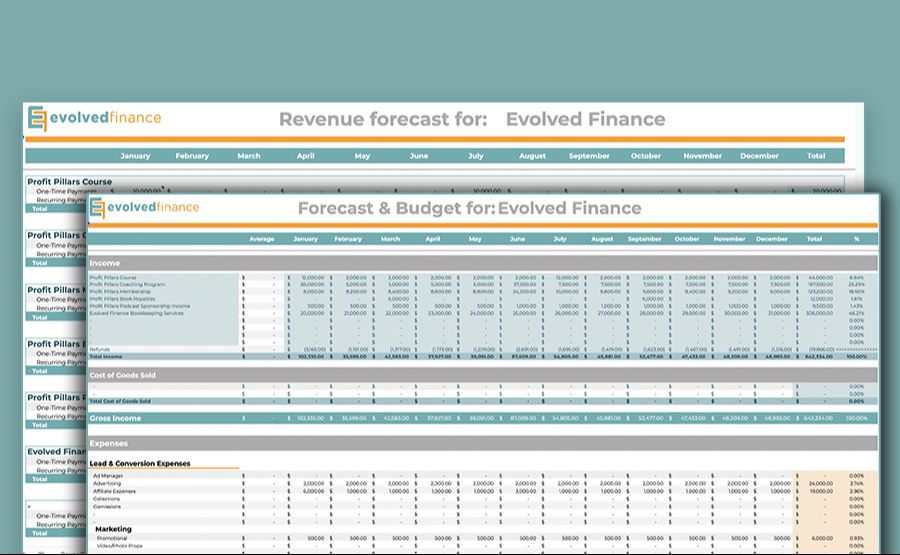Screen dimensions: 900x555
Task: Select Total column header on Revenue forecast sheet
Action: [816, 156]
